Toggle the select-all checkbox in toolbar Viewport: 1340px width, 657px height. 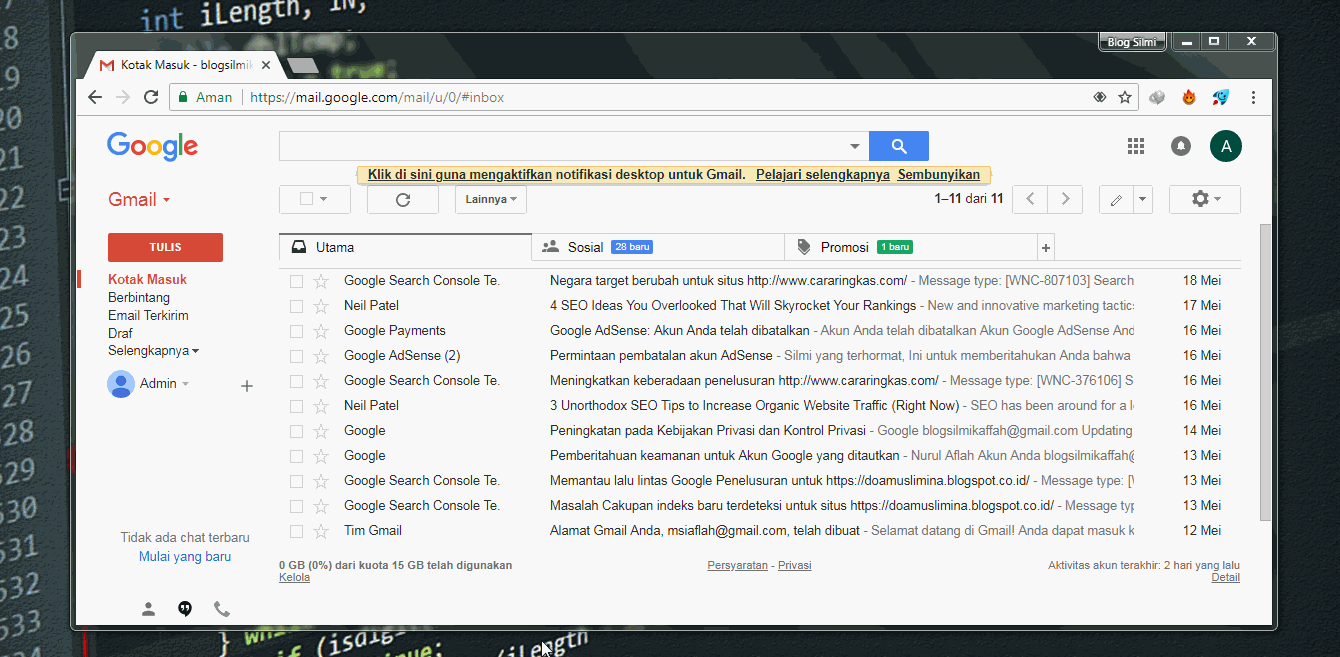tap(307, 199)
